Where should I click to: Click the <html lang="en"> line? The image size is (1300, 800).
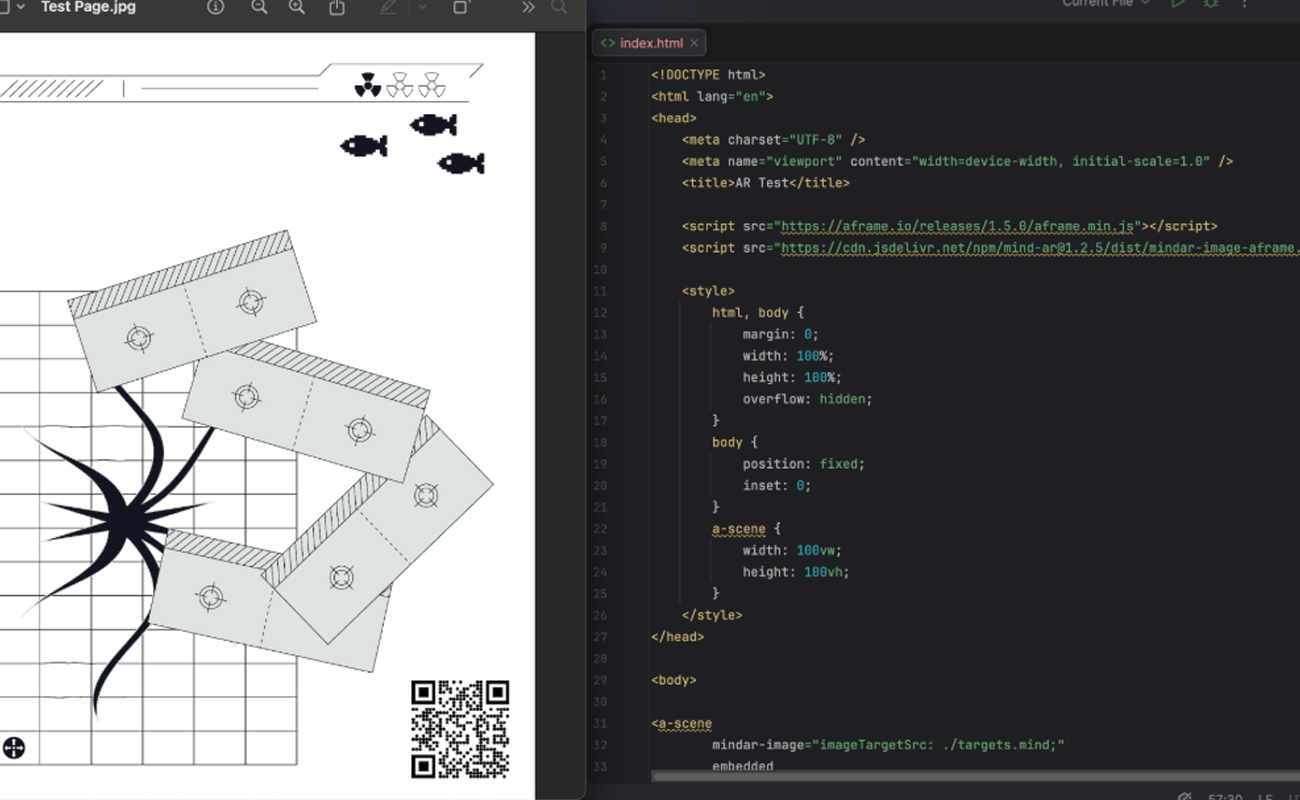click(712, 97)
